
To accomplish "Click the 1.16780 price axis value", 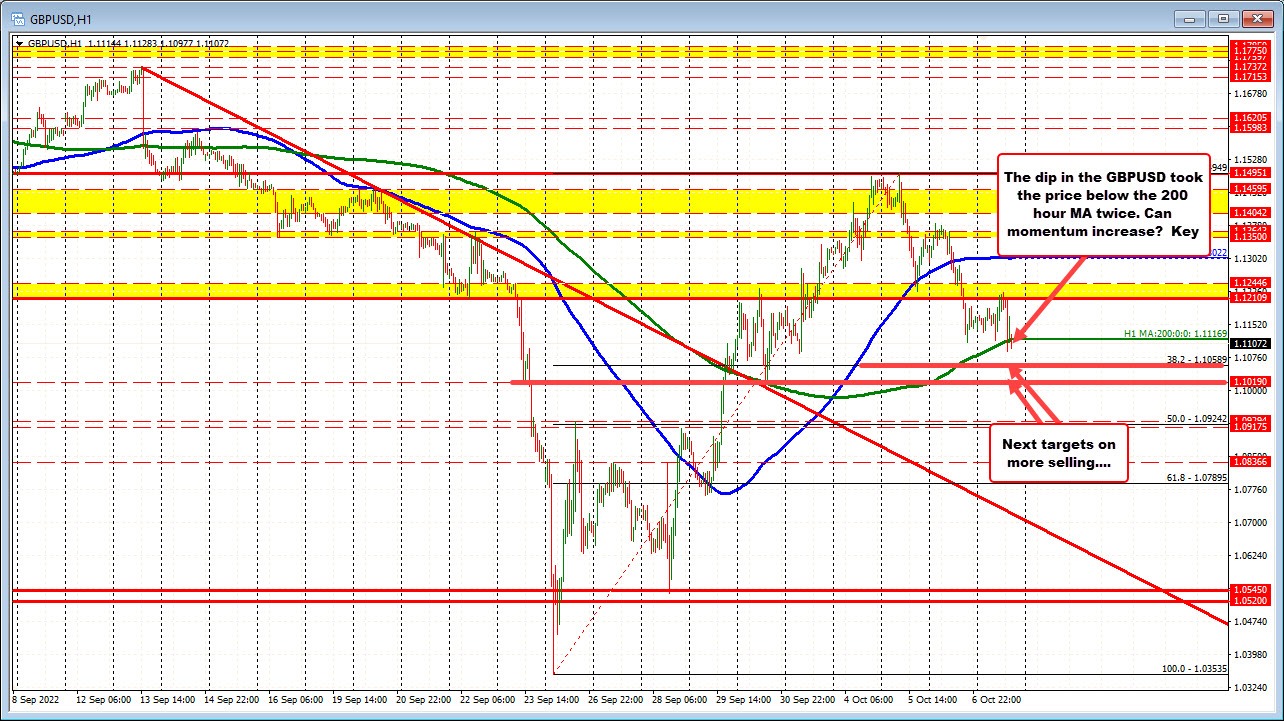I will 1250,94.
